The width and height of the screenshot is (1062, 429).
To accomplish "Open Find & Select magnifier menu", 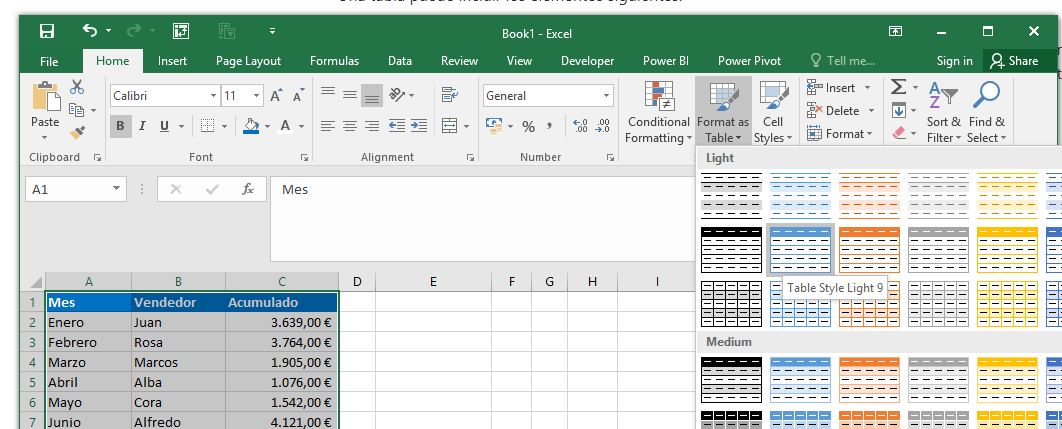I will click(x=986, y=112).
